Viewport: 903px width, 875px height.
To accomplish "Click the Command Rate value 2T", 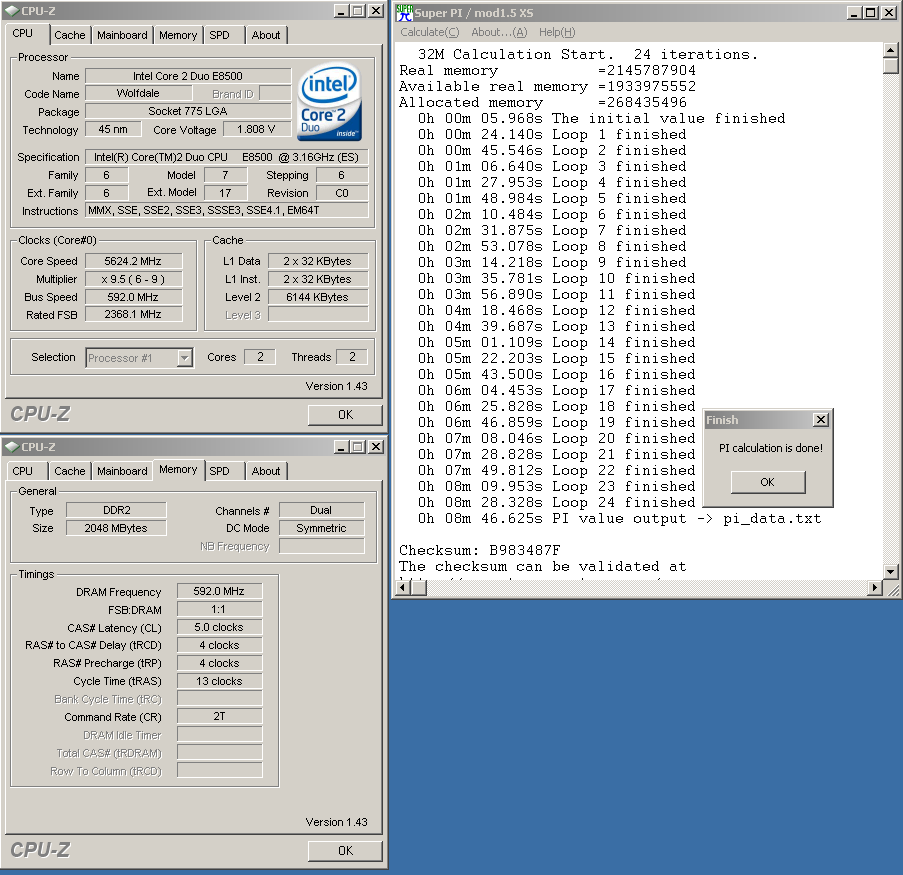I will point(219,717).
